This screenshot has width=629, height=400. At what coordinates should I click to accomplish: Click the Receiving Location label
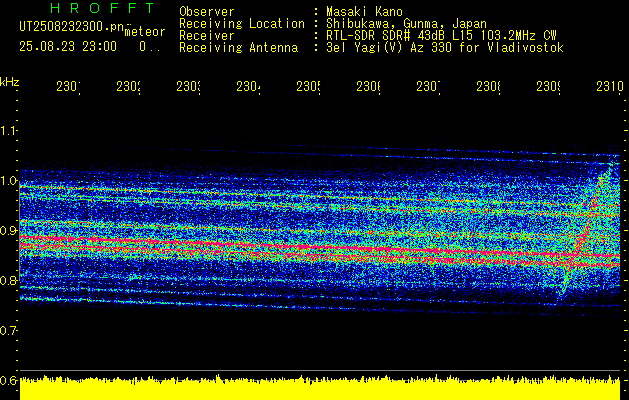tap(242, 24)
